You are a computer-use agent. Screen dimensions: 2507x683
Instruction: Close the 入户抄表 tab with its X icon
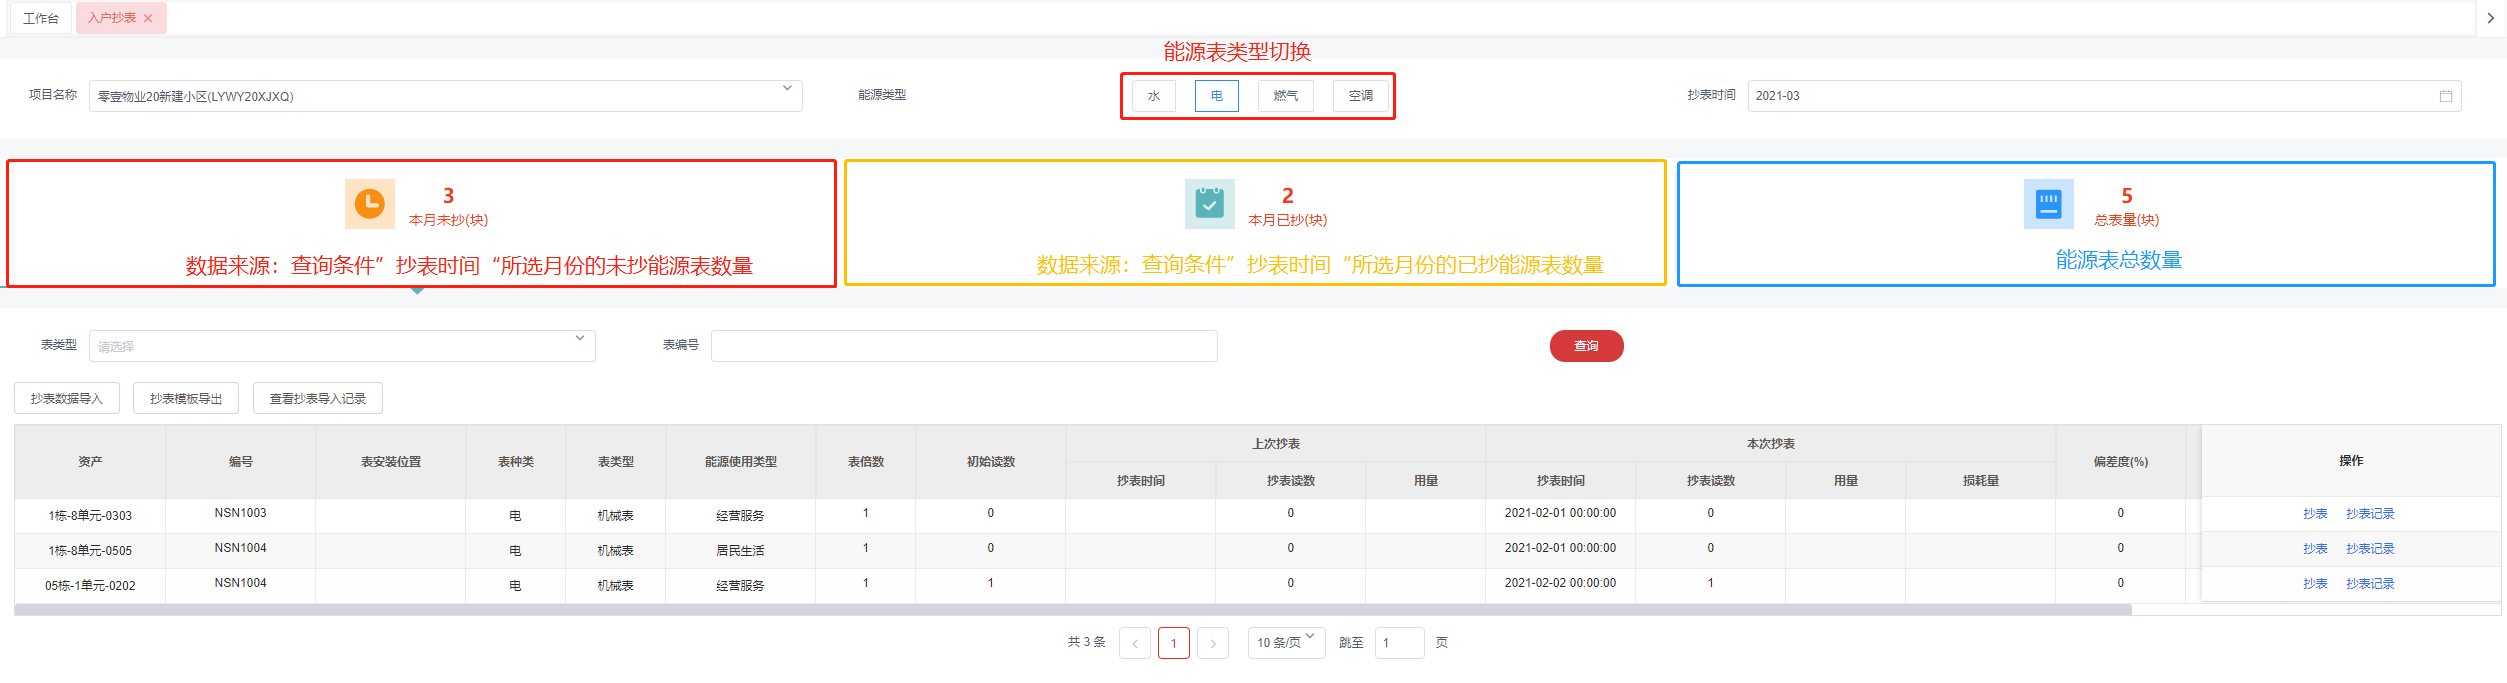coord(149,18)
